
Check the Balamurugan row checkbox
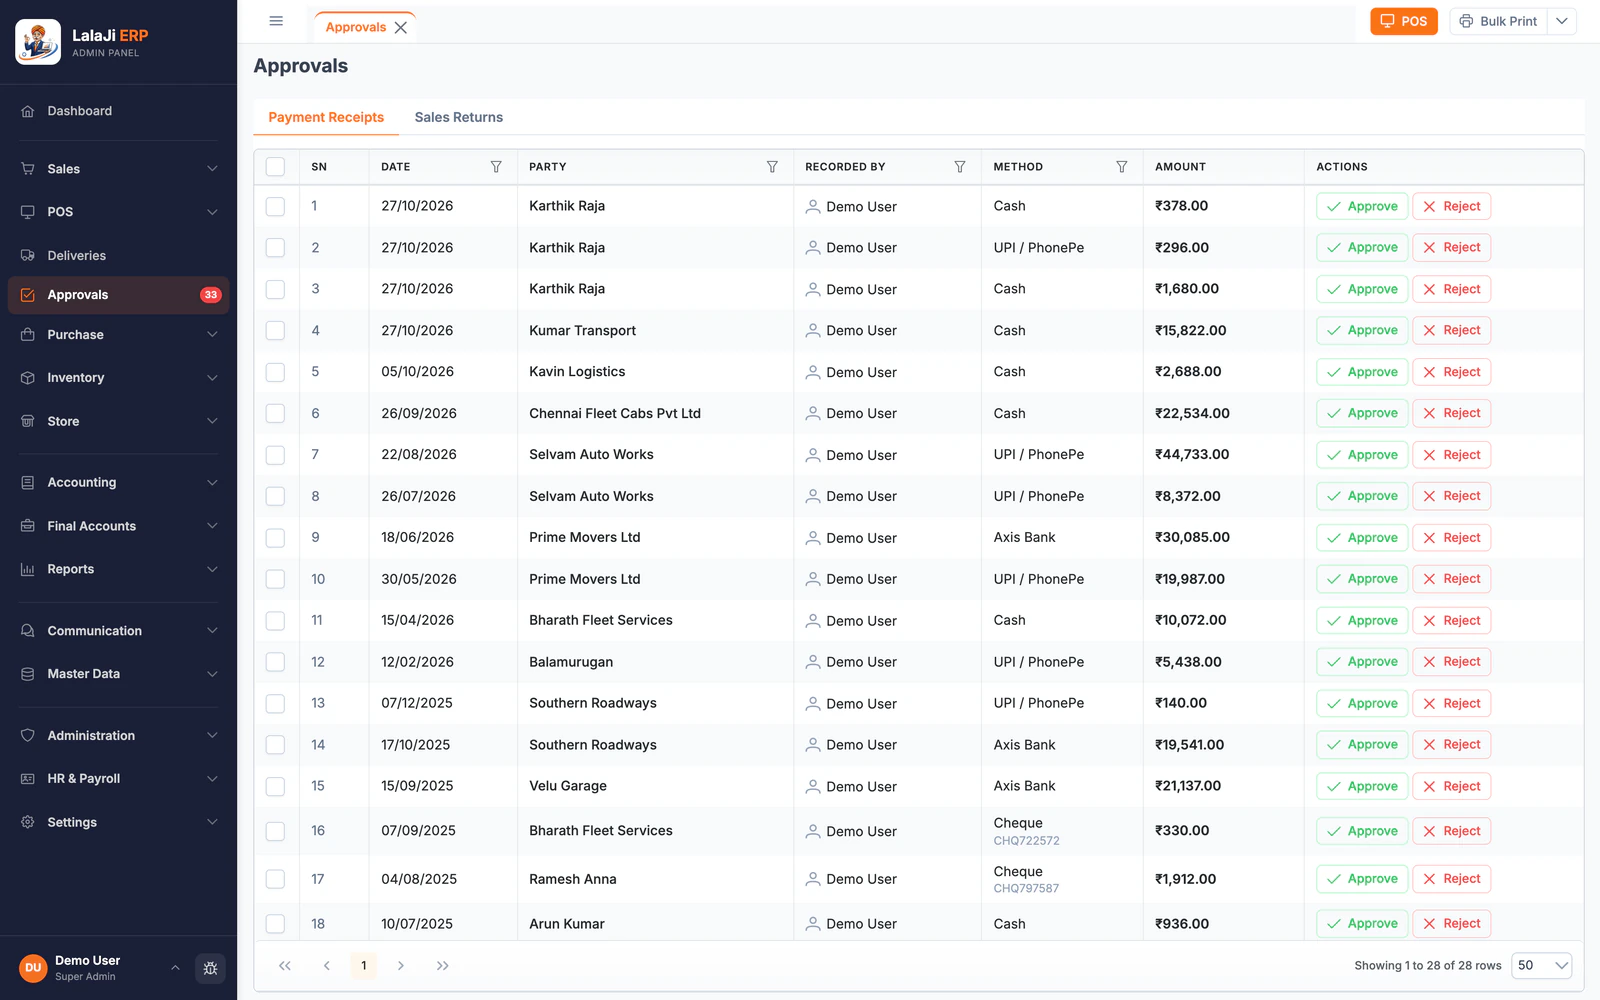[x=276, y=662]
